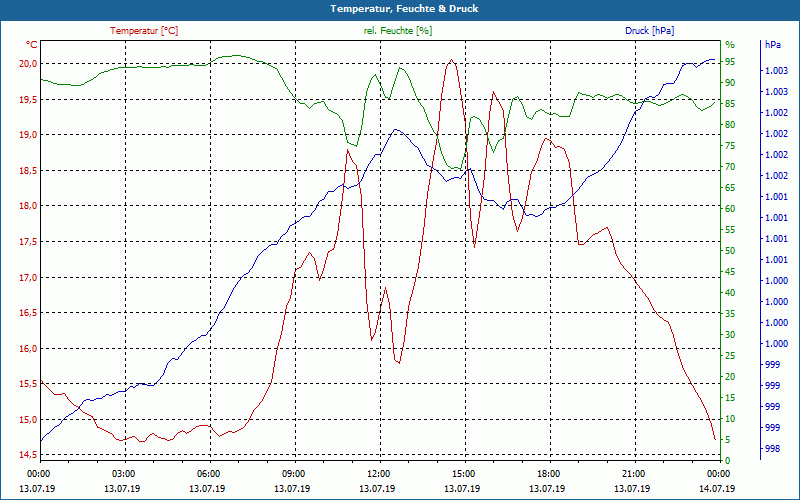
Task: Click the '15,5' temperature axis value
Action: [x=29, y=384]
